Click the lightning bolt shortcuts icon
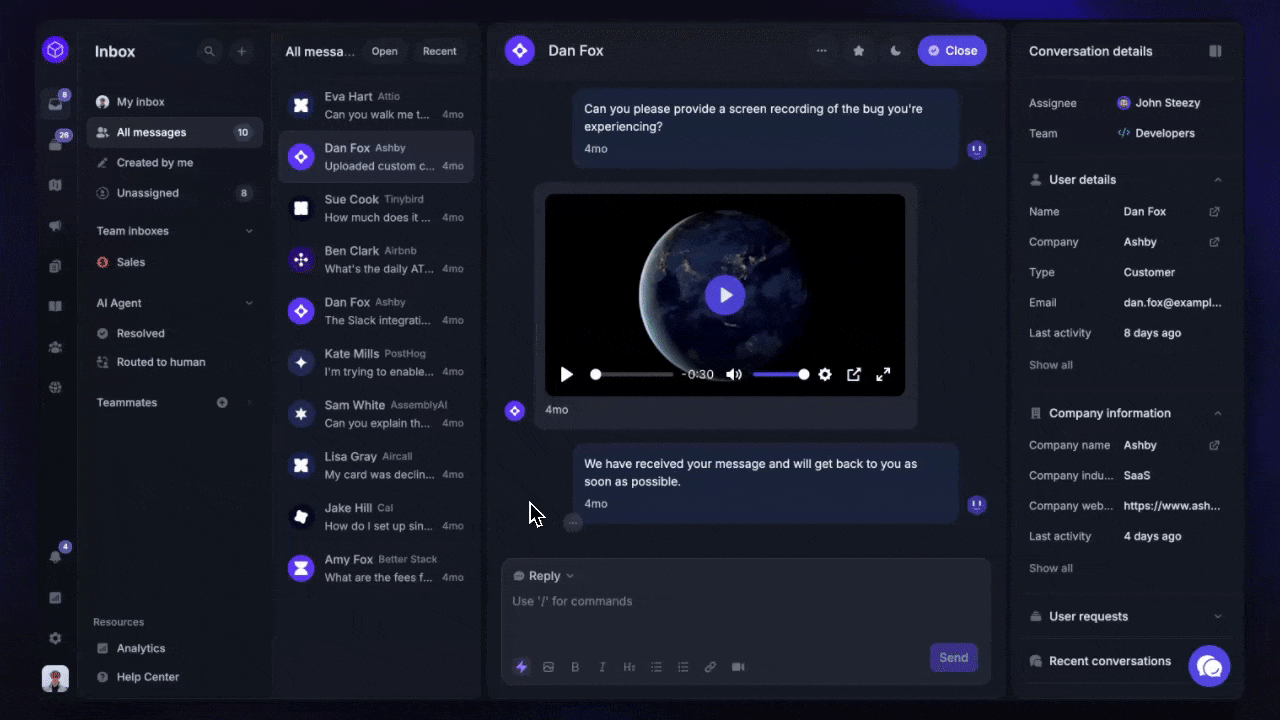The height and width of the screenshot is (720, 1280). point(521,667)
